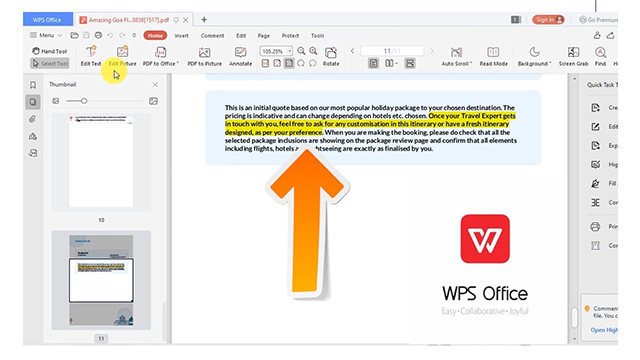Open the WPS Office home tab
This screenshot has height=360, width=640.
pyautogui.click(x=48, y=20)
